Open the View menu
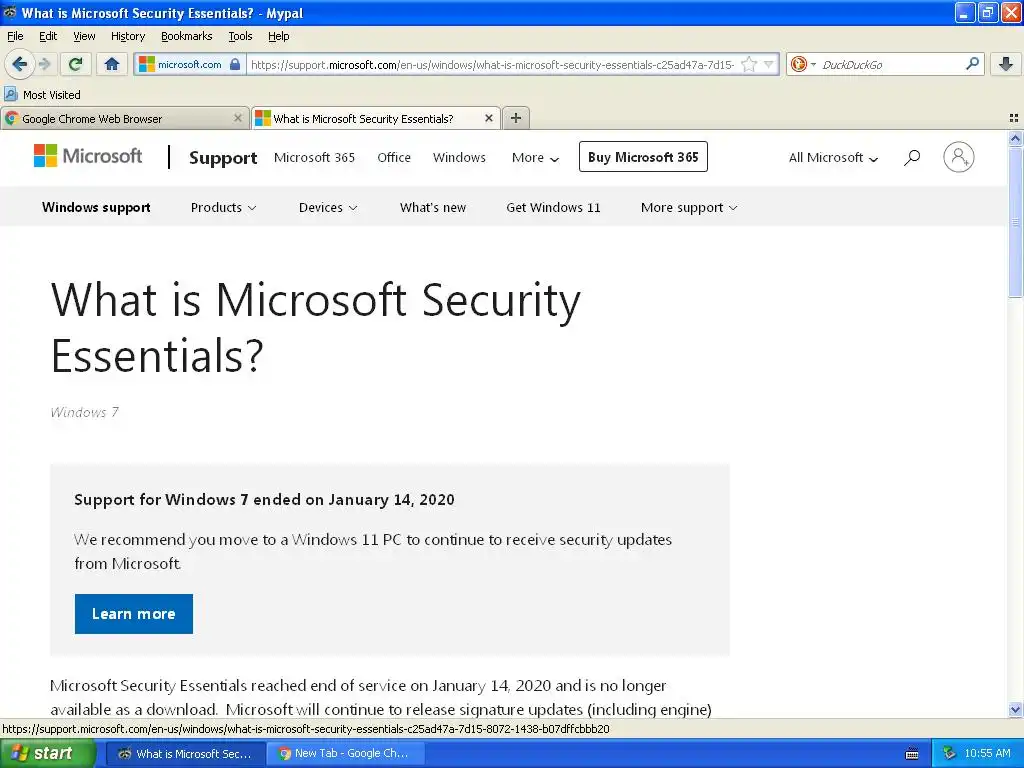Screen dimensions: 1024x768 tap(84, 36)
